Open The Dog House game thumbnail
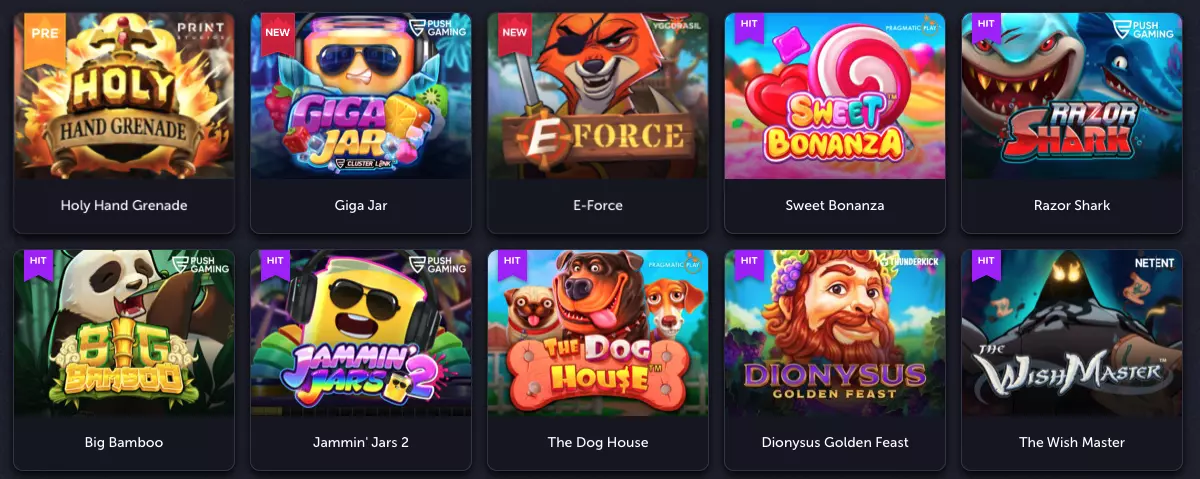The height and width of the screenshot is (479, 1200). pyautogui.click(x=598, y=333)
